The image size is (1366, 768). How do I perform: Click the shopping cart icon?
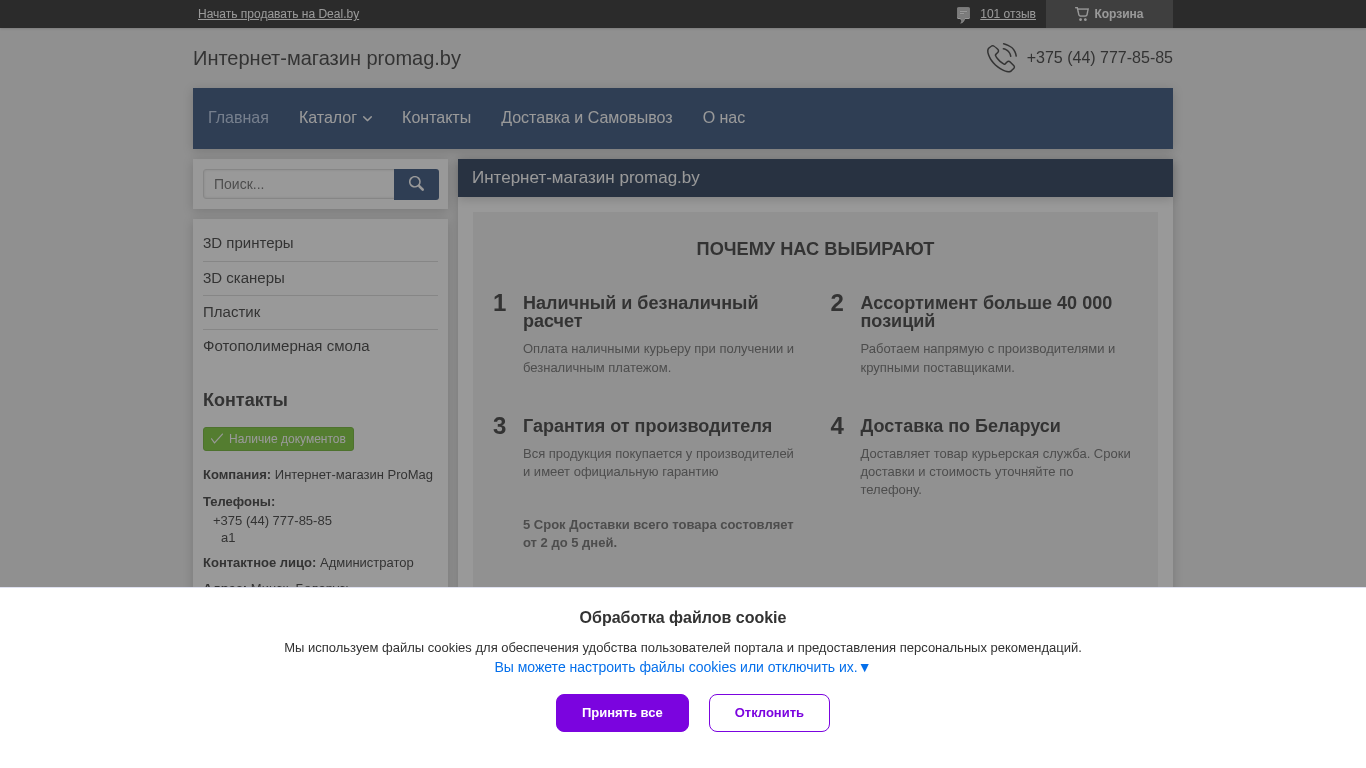pyautogui.click(x=1081, y=14)
